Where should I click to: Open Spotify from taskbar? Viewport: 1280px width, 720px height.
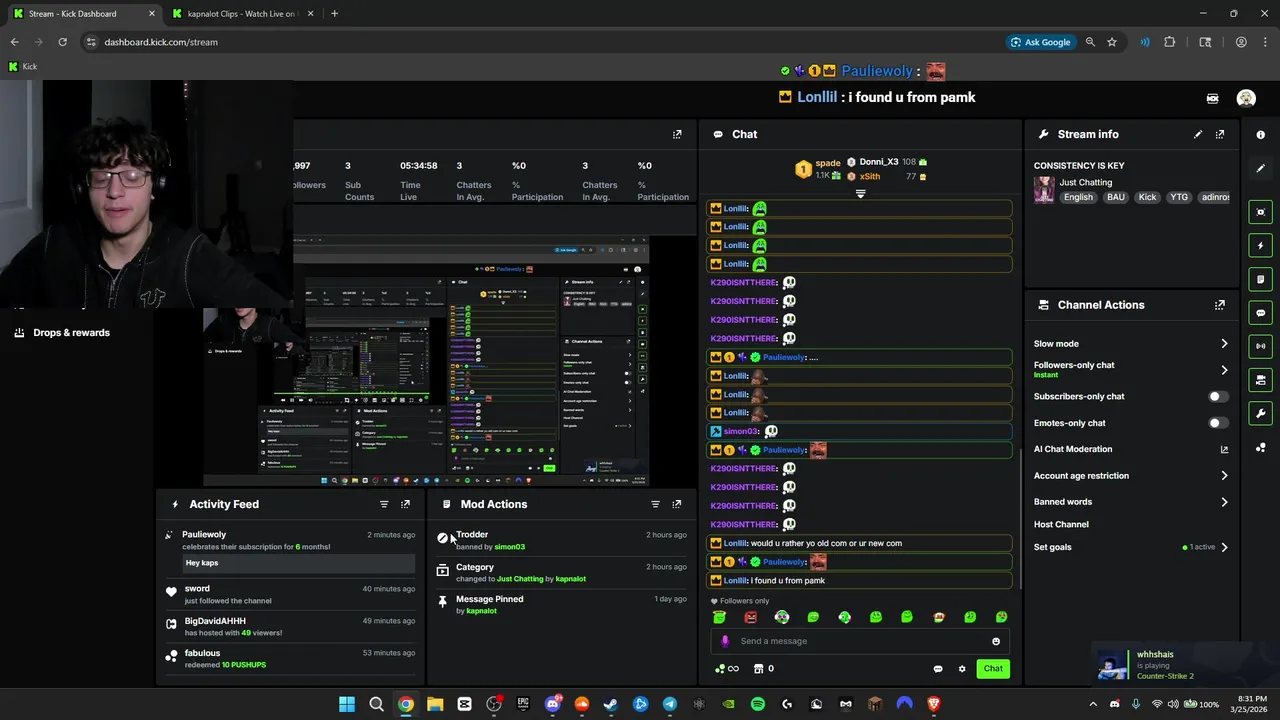(758, 704)
